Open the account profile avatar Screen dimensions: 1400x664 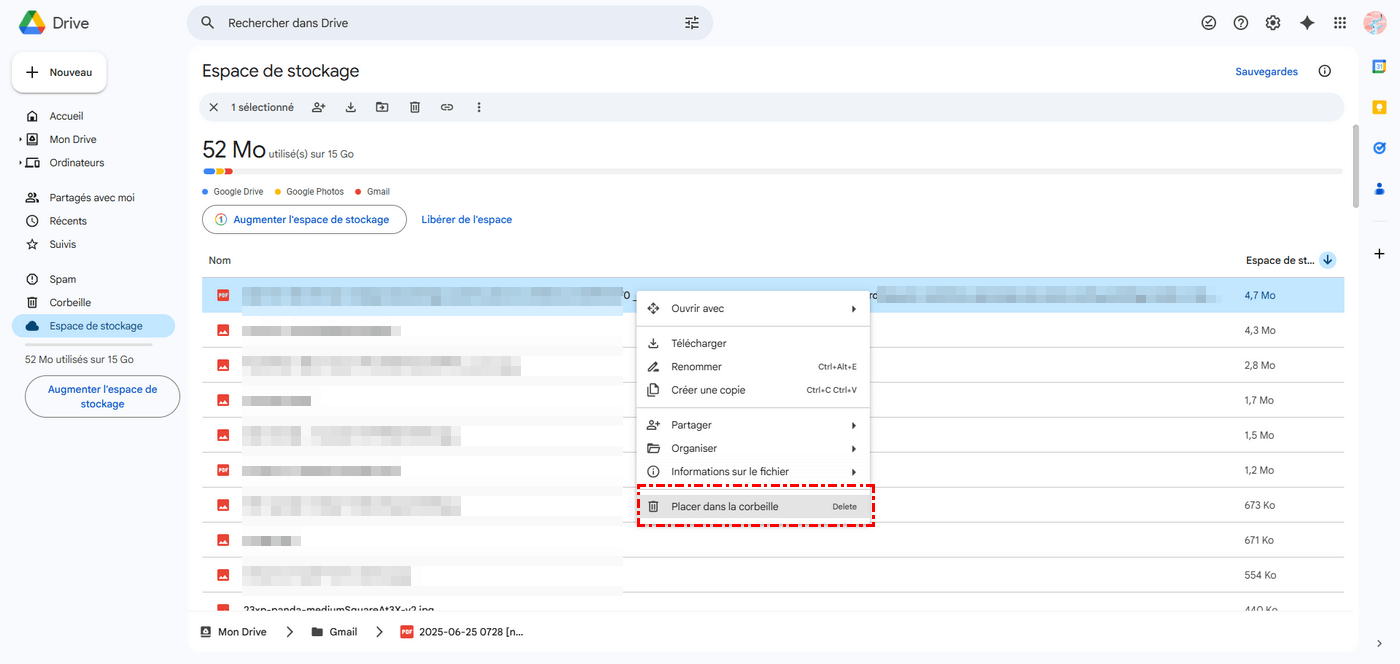1375,22
